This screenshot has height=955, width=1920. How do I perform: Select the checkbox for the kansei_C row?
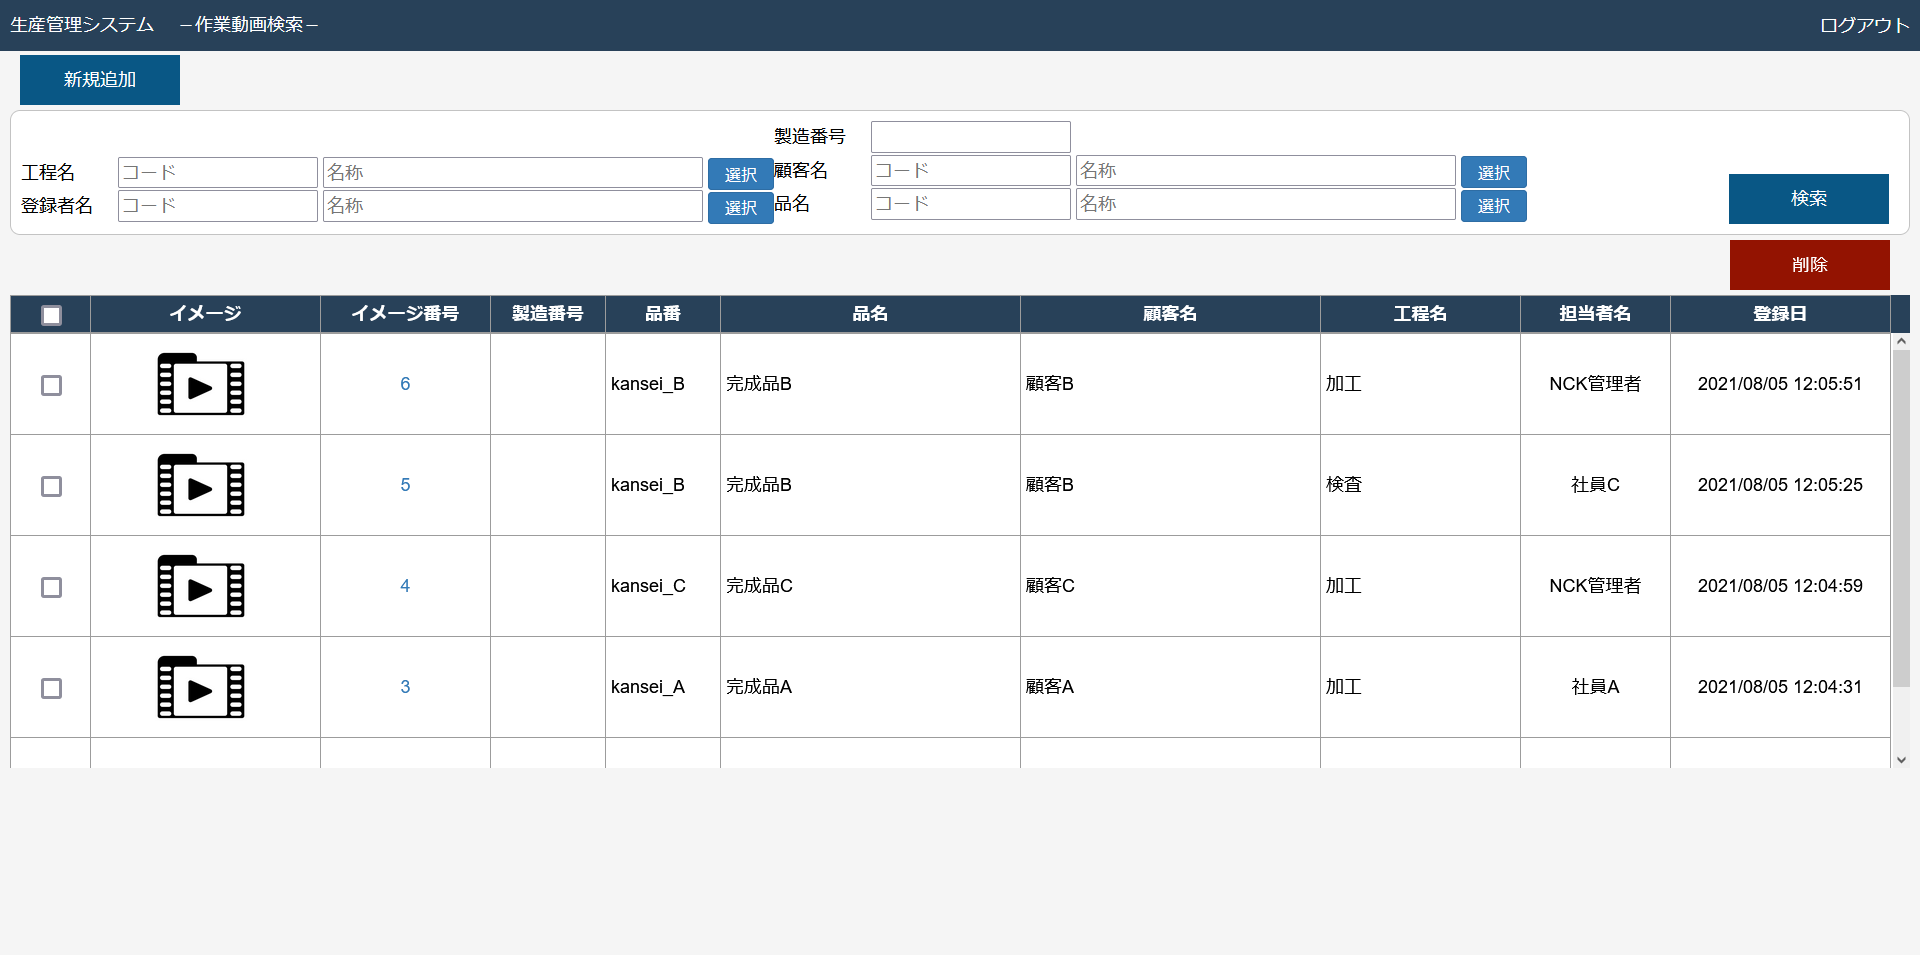point(51,587)
